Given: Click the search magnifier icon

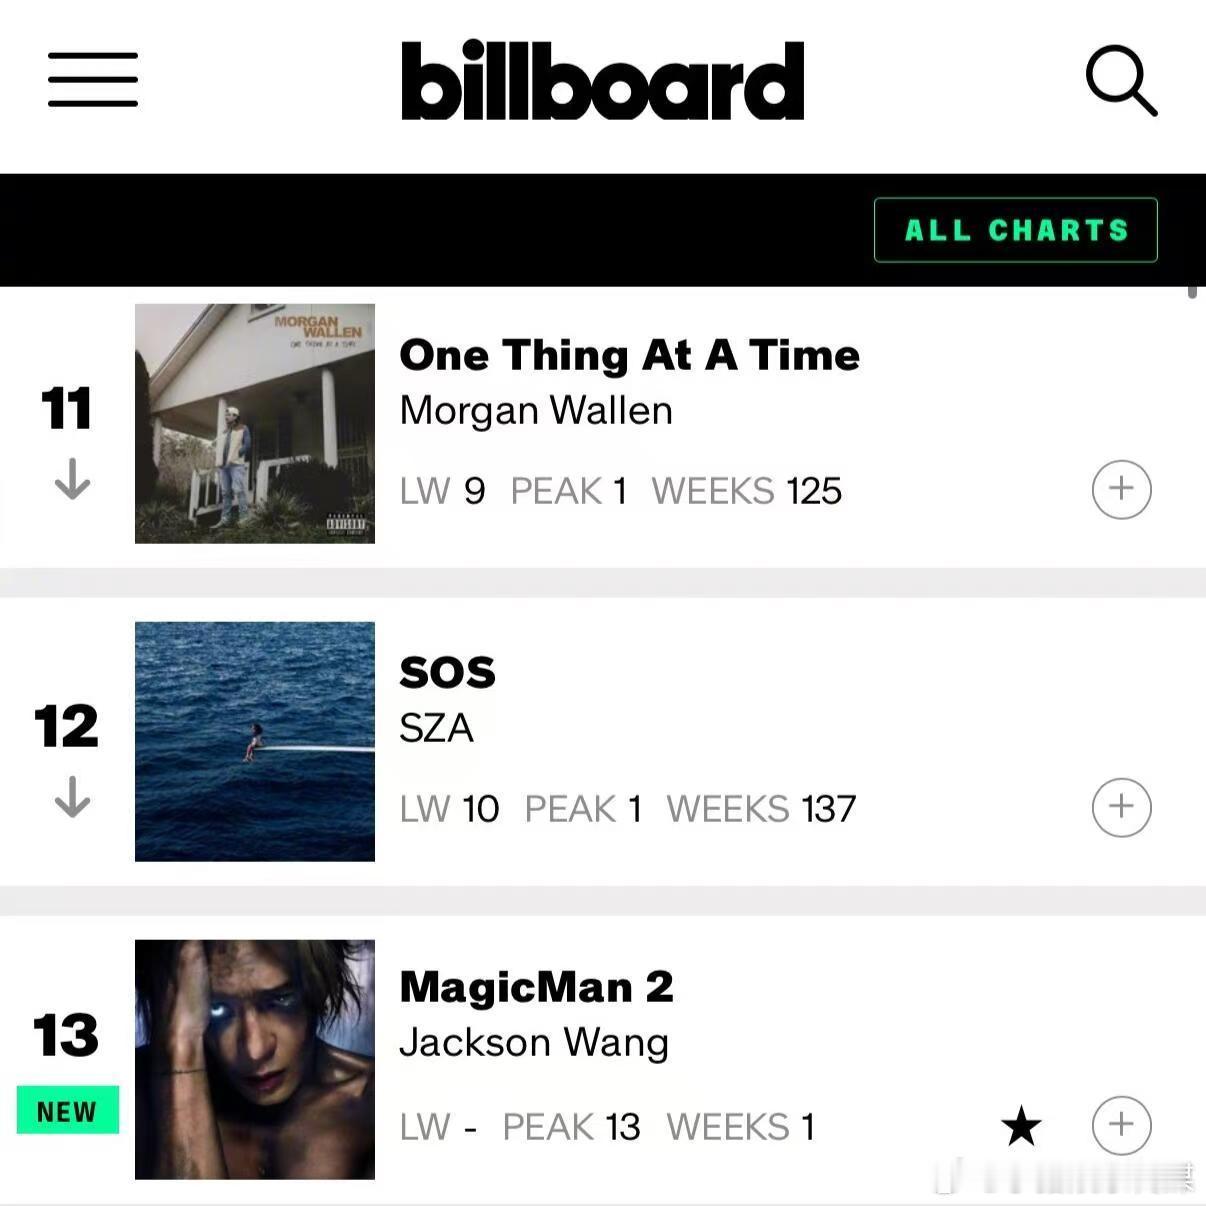Looking at the screenshot, I should tap(1121, 80).
